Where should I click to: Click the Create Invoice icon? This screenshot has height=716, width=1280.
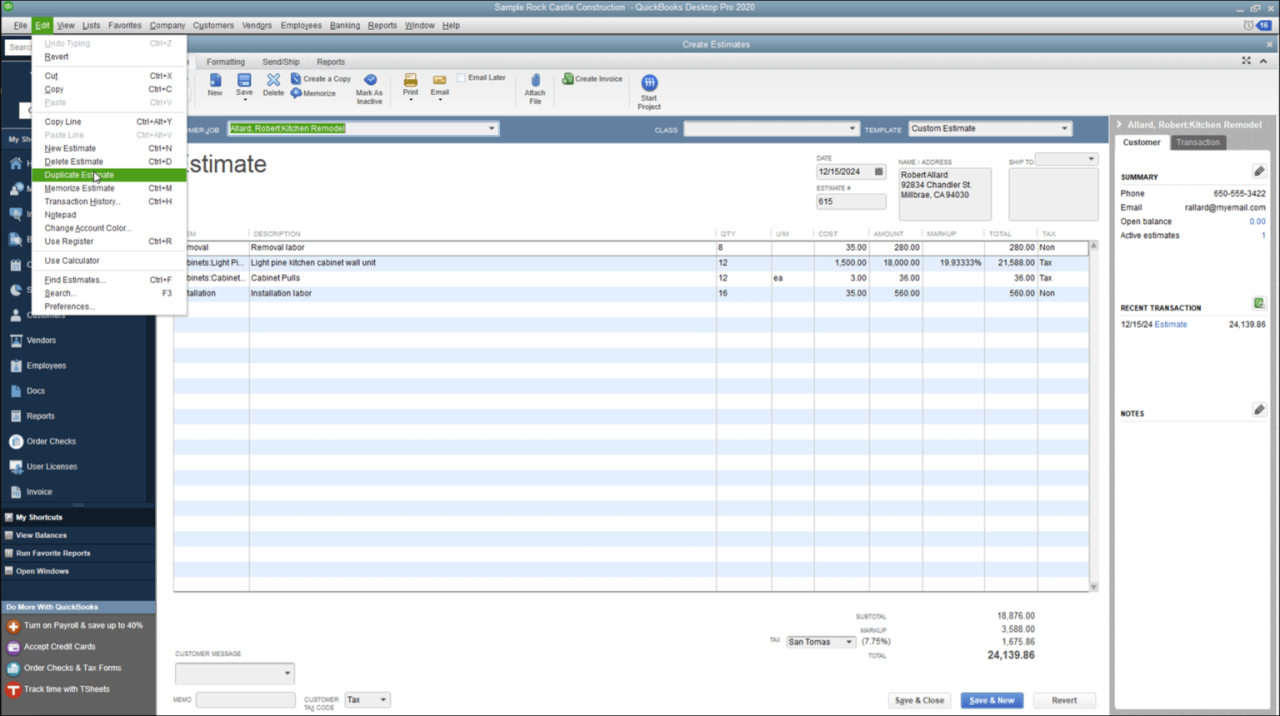pyautogui.click(x=592, y=78)
